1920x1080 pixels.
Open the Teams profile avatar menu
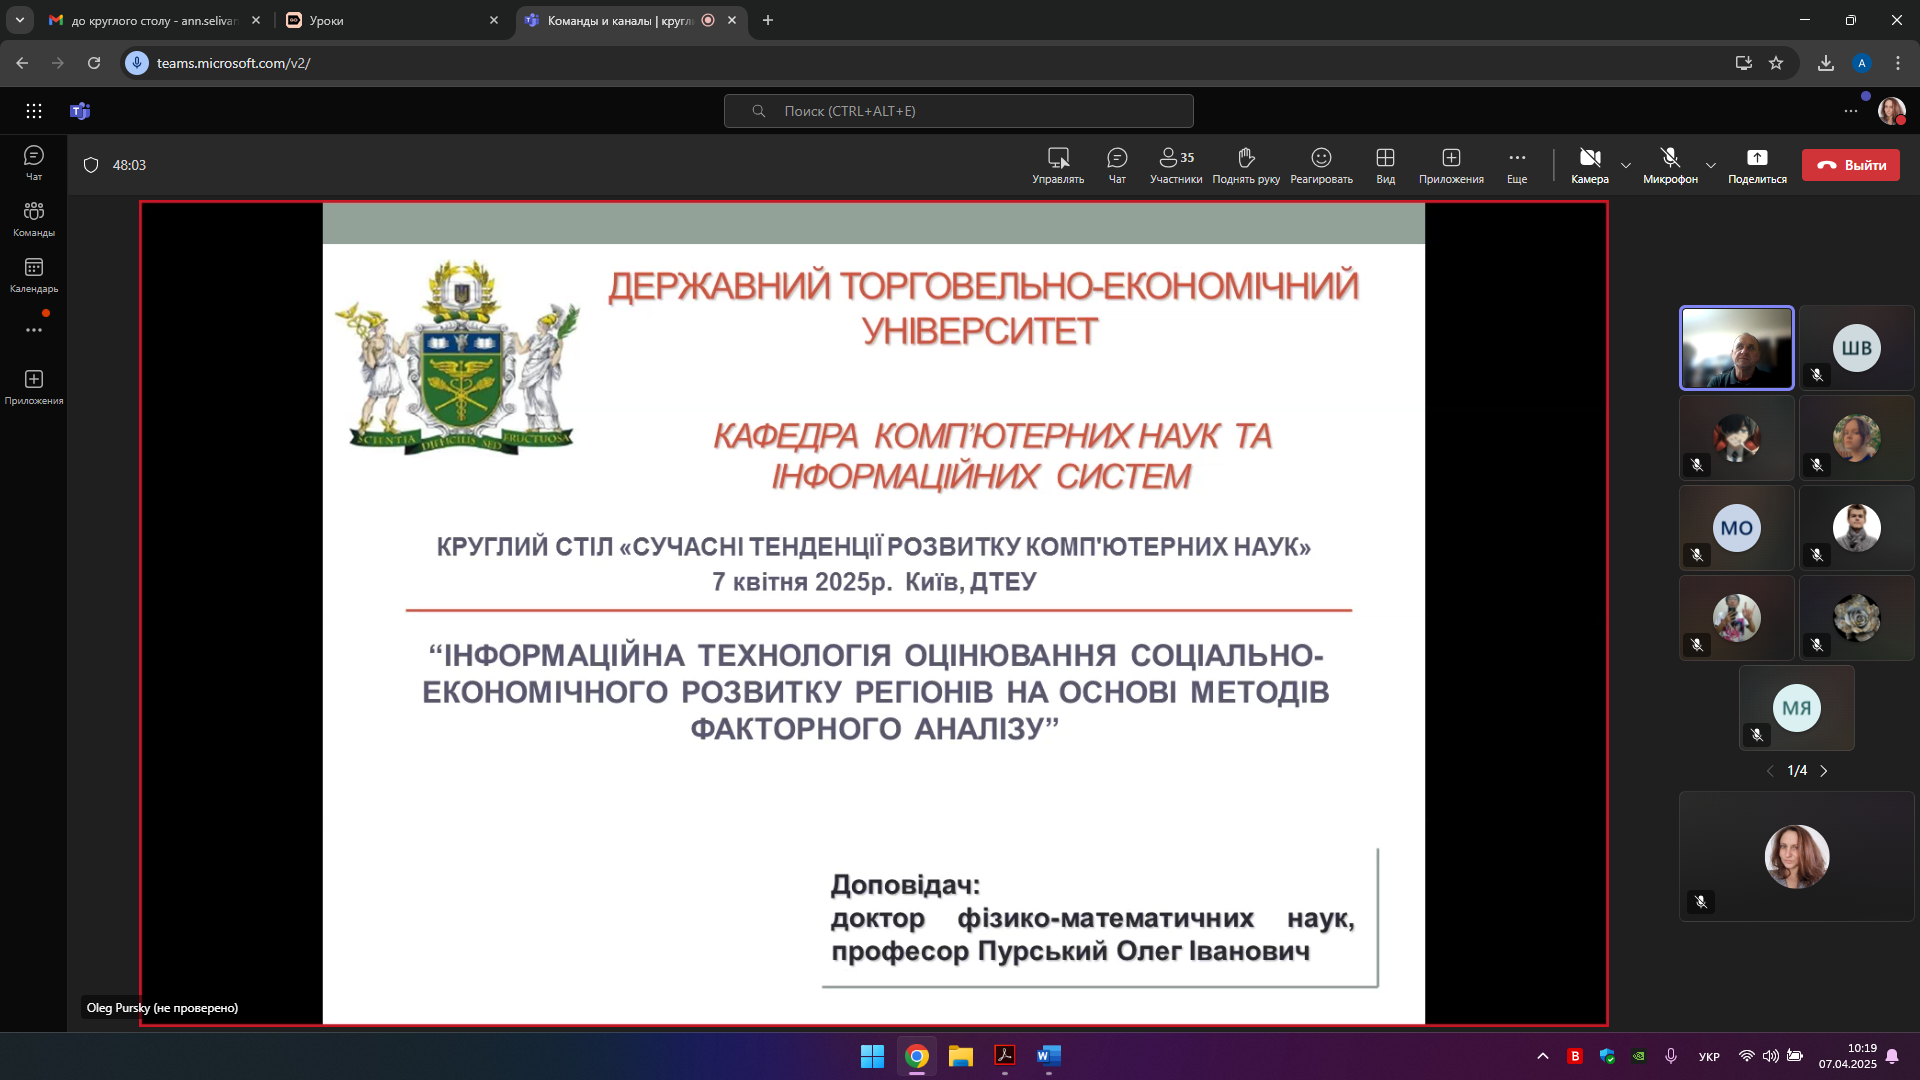tap(1891, 111)
